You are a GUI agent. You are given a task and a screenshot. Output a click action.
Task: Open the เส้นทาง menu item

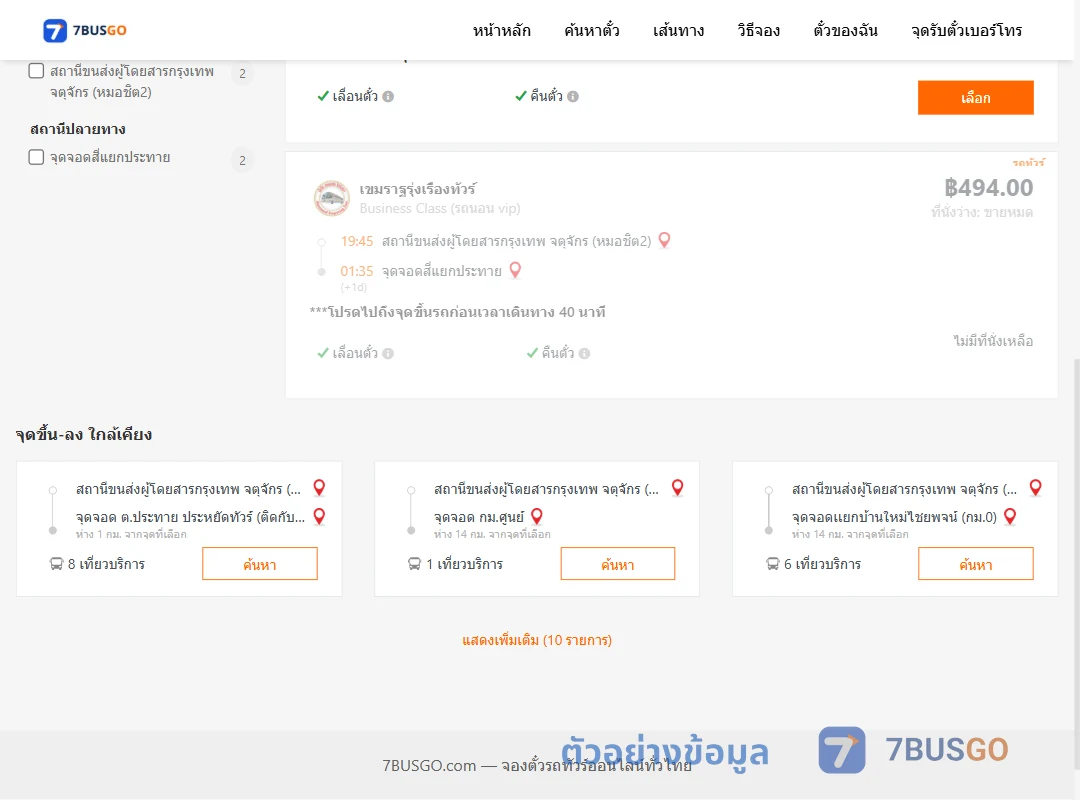678,30
